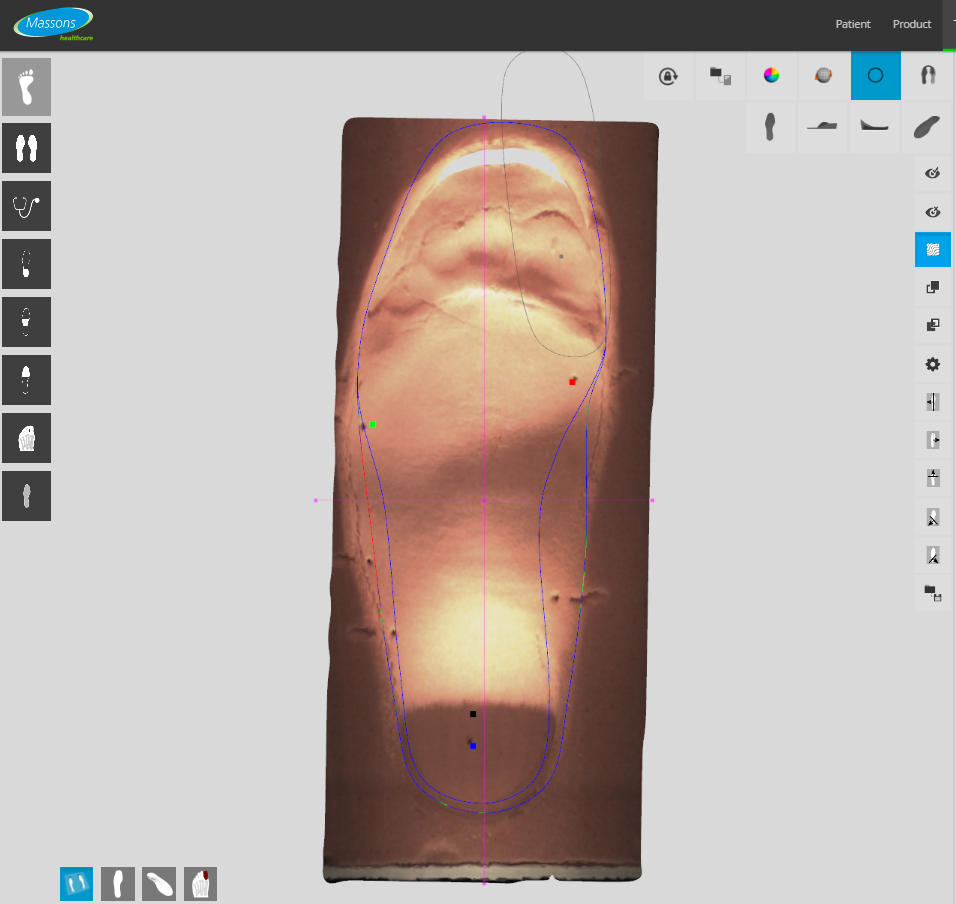This screenshot has height=904, width=956.
Task: Select the blue two-feet scan plate button
Action: (76, 884)
